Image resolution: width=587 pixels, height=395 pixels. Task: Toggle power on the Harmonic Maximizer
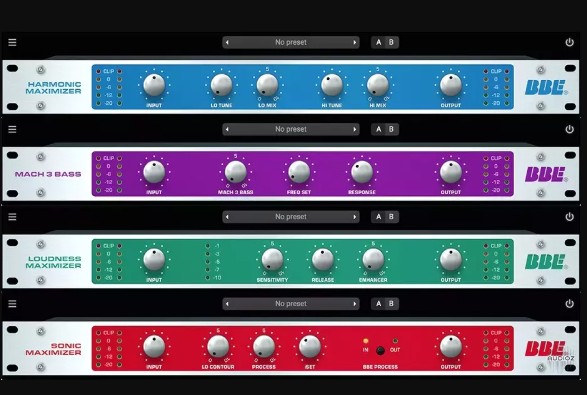click(x=569, y=42)
